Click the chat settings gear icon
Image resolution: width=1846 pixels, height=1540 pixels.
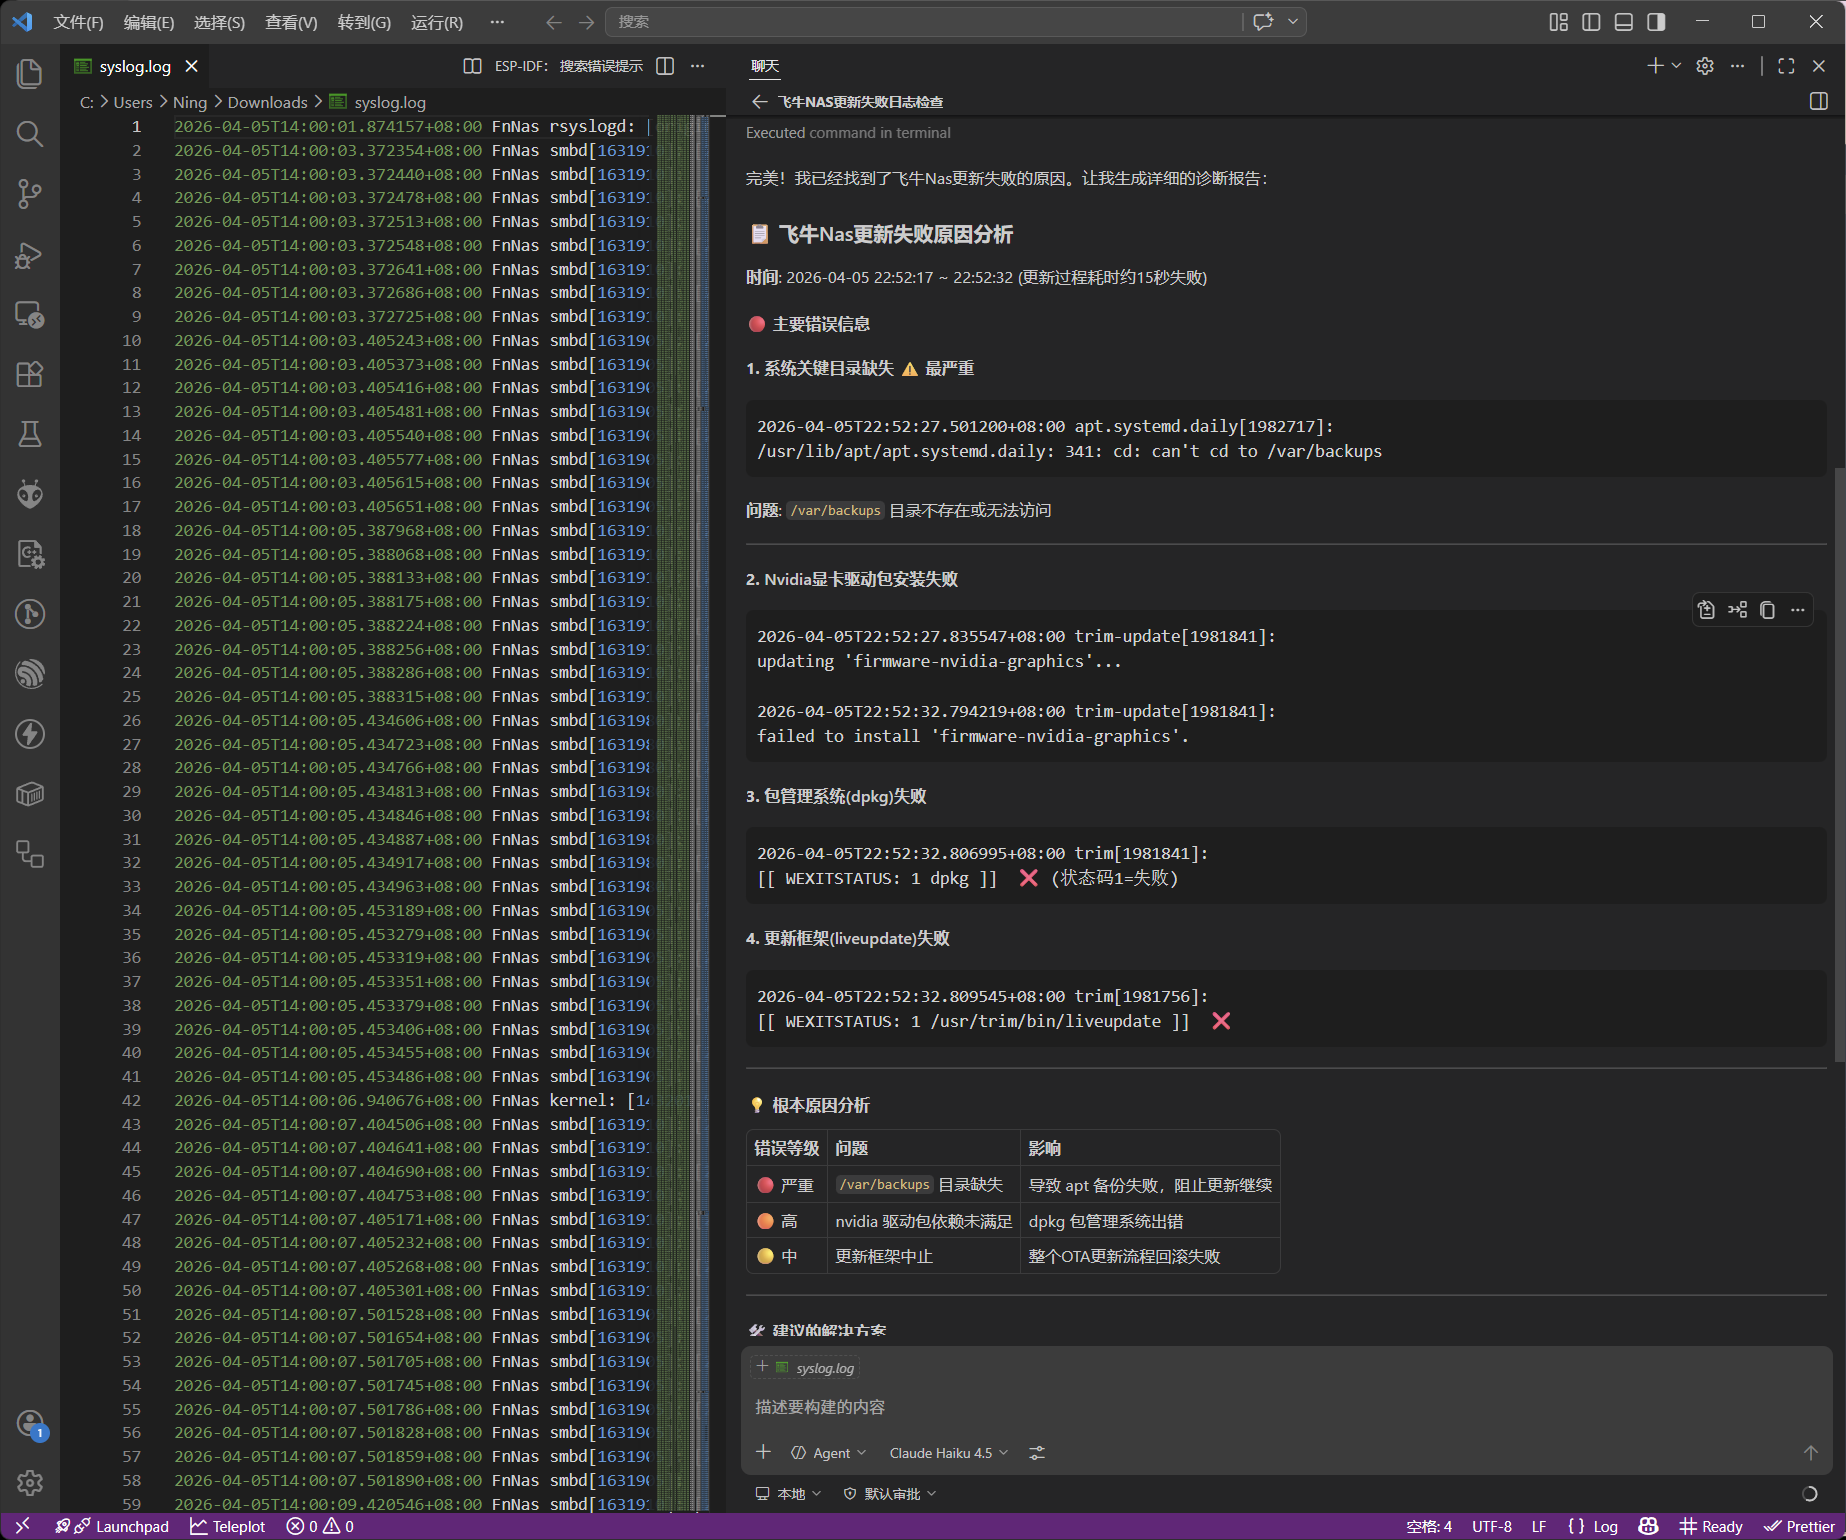pyautogui.click(x=1705, y=66)
